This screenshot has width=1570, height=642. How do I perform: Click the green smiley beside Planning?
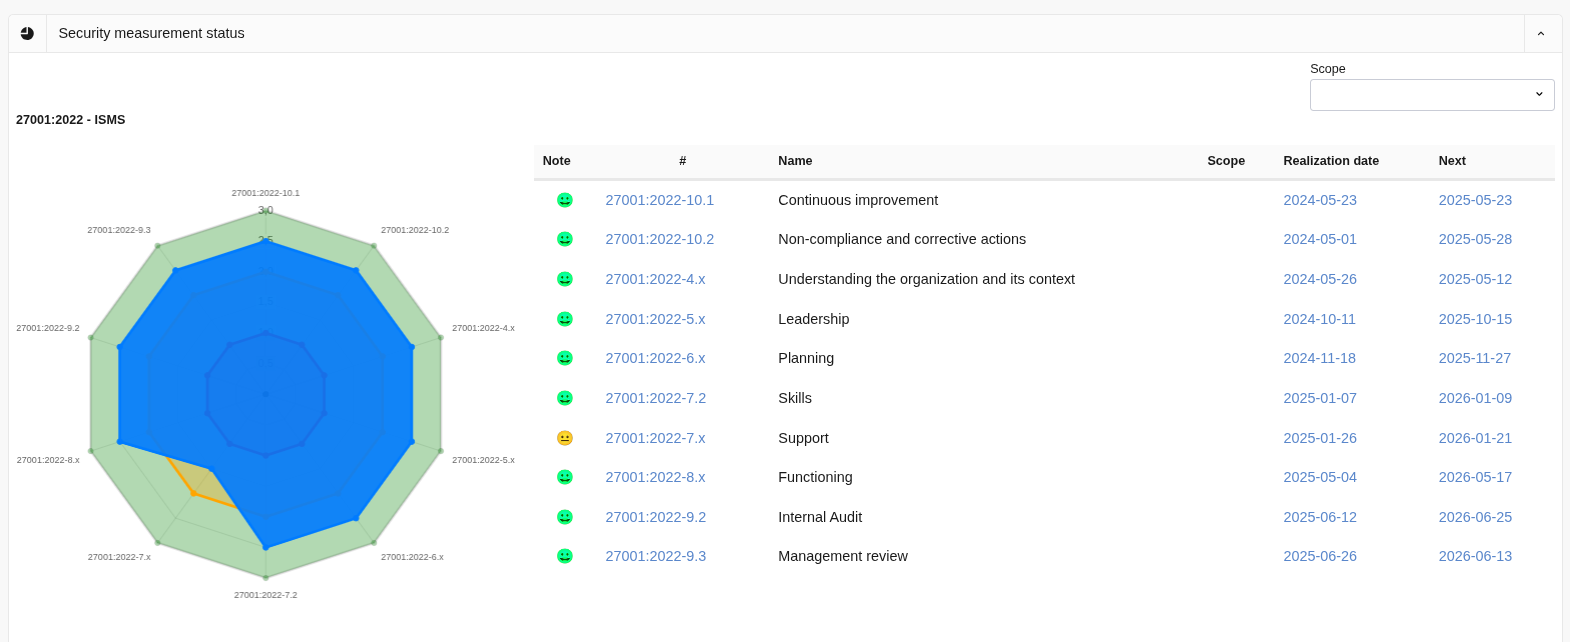565,358
